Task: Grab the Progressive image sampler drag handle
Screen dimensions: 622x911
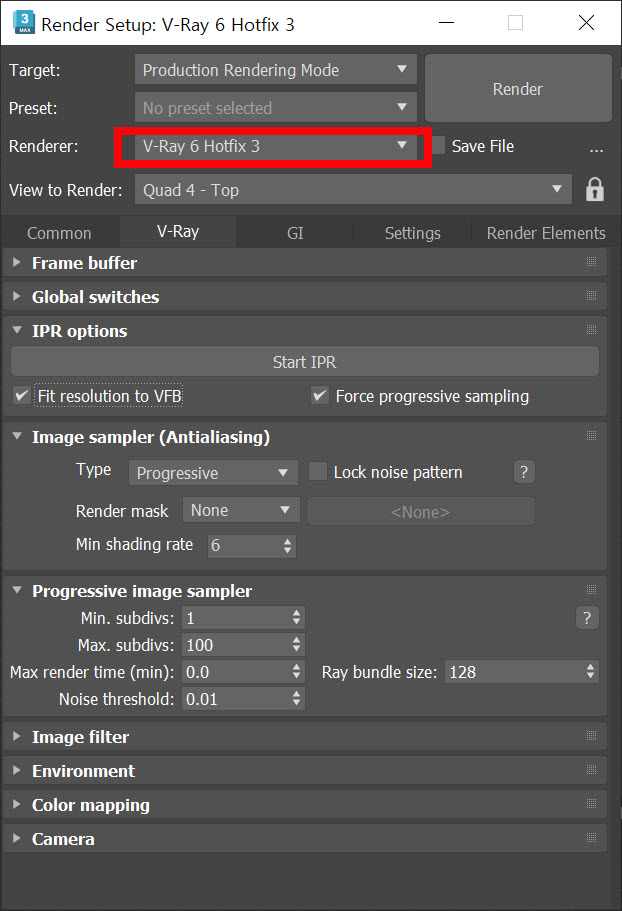Action: coord(591,590)
